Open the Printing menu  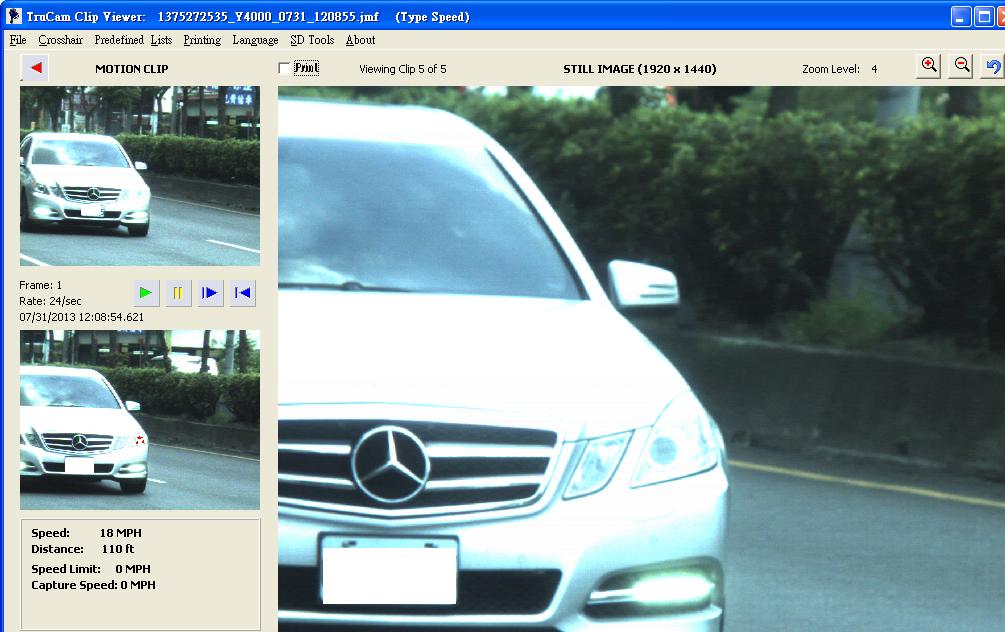coord(202,40)
